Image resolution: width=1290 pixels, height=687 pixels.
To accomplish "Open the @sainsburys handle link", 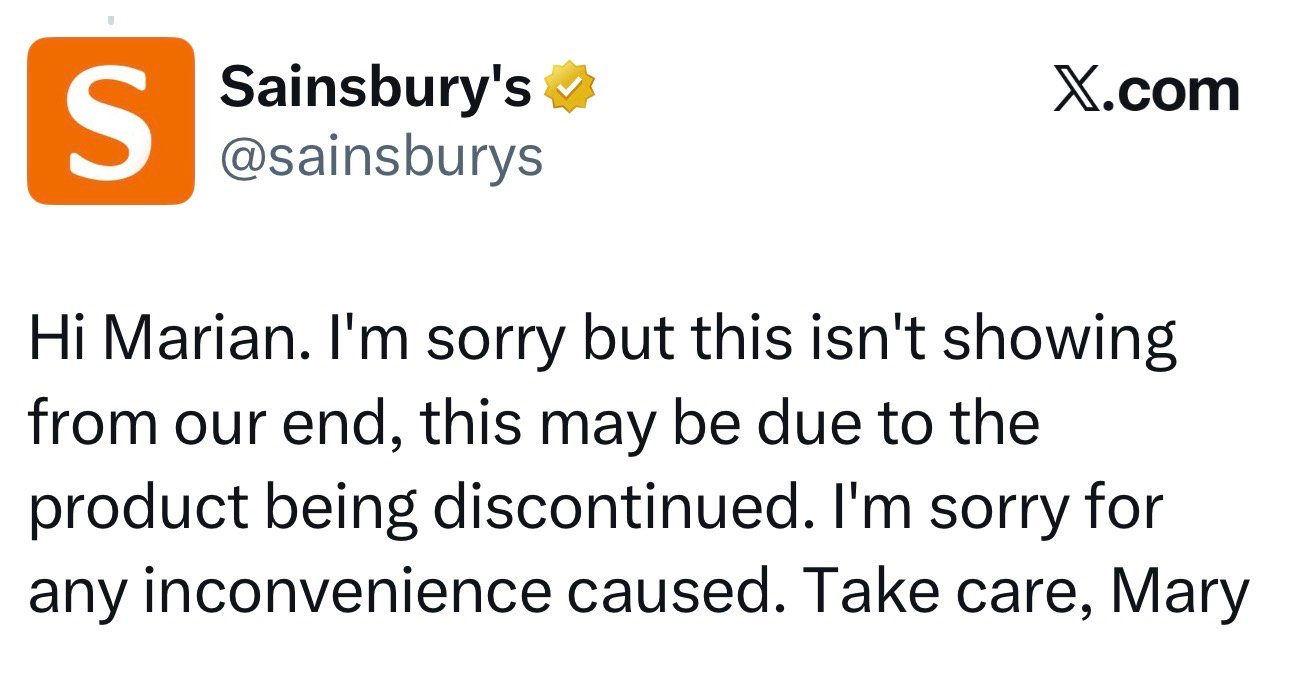I will [x=381, y=155].
